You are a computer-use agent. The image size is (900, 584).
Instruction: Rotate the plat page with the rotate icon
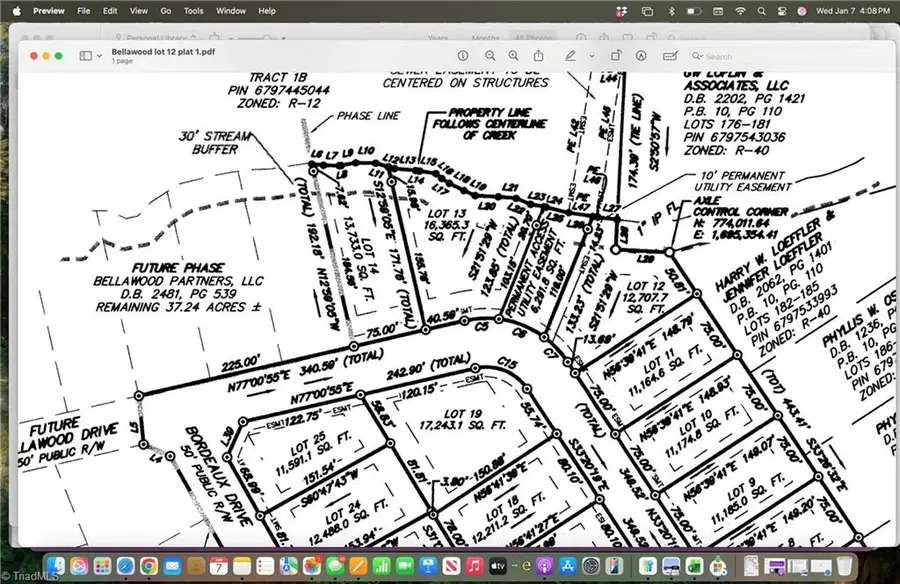[x=615, y=55]
